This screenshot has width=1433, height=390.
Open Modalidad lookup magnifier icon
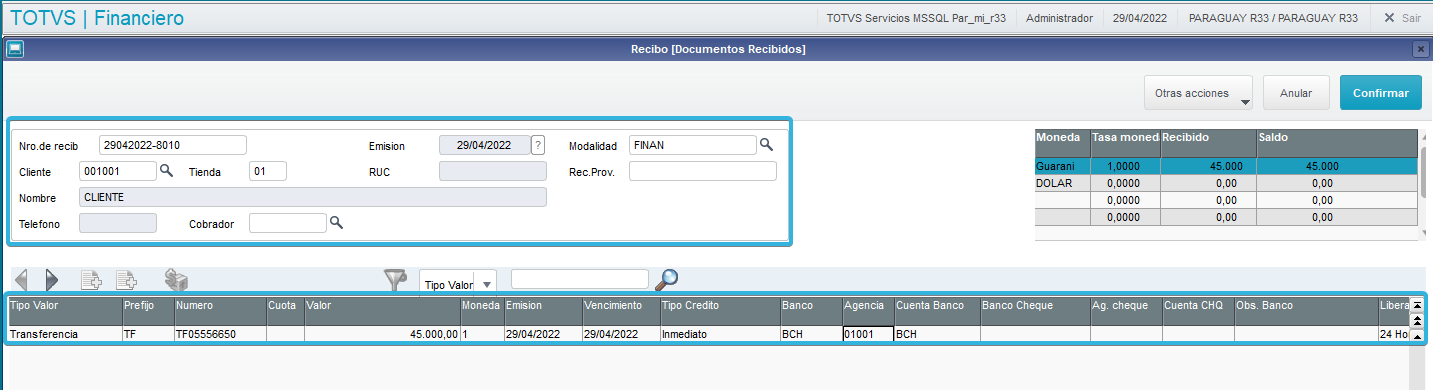(767, 145)
